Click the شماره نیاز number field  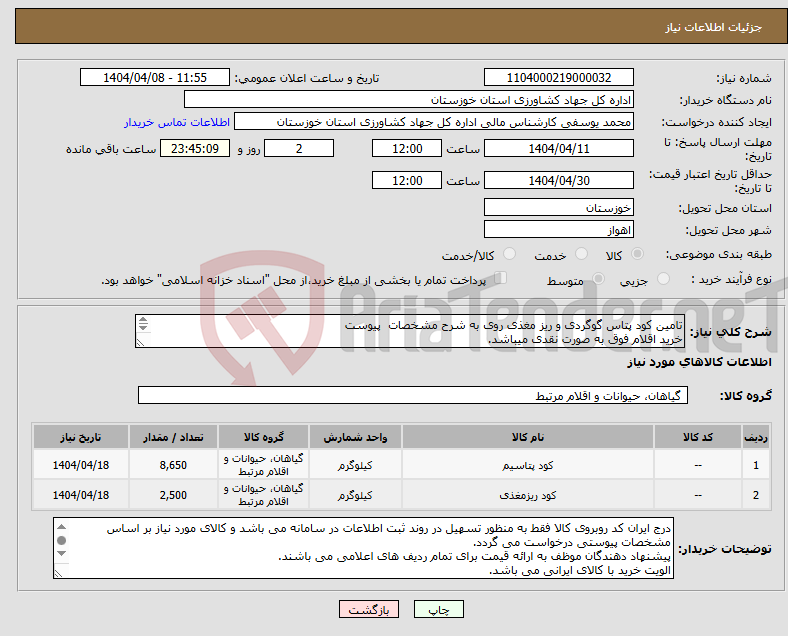click(558, 77)
